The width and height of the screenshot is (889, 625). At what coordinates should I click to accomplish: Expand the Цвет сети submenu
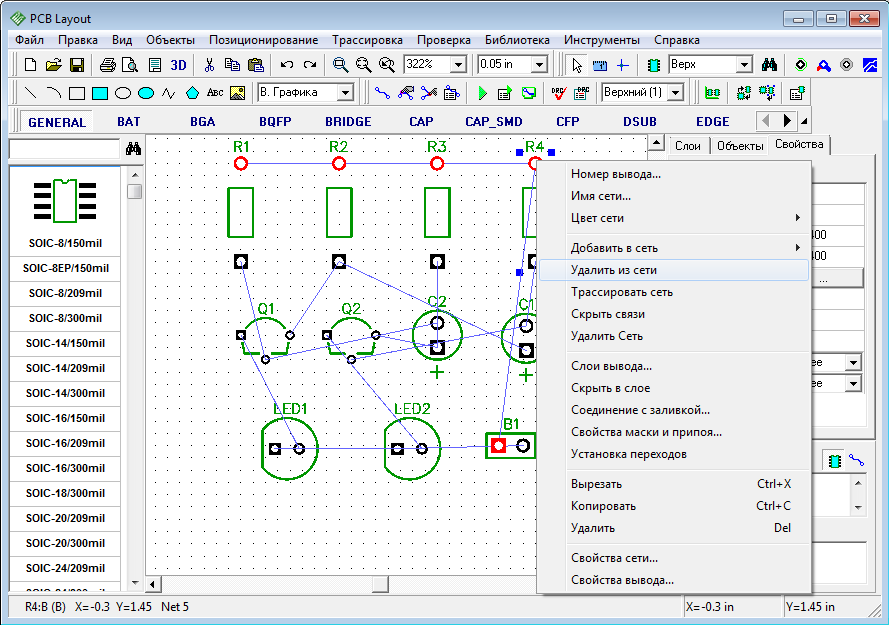[x=674, y=218]
